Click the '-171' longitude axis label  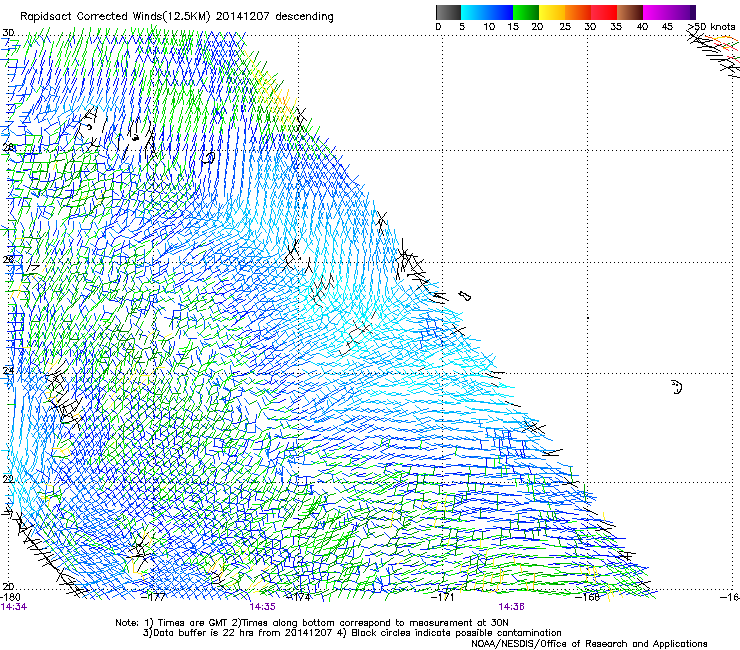[x=442, y=597]
